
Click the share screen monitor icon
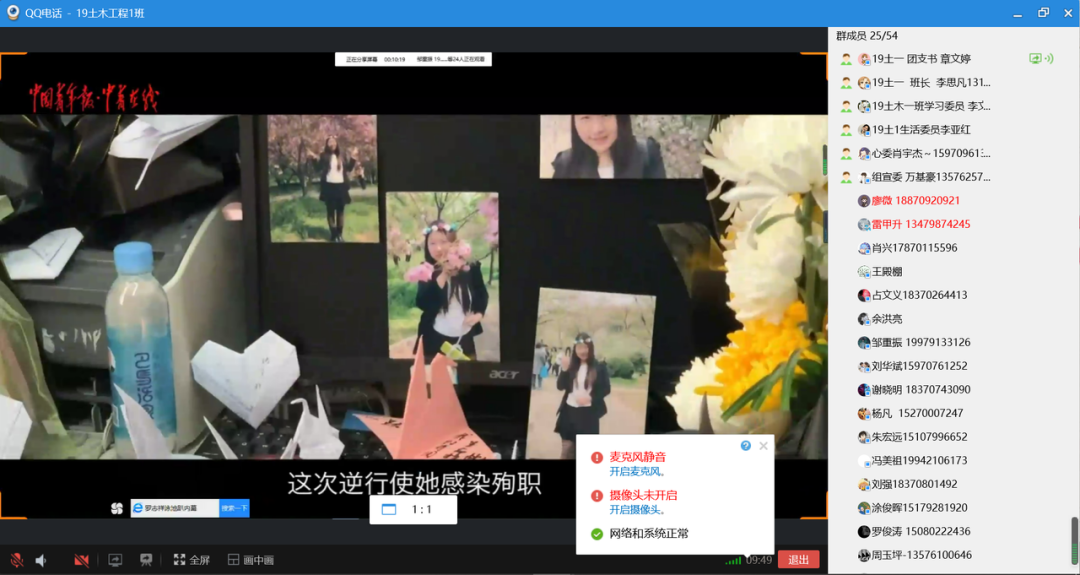coord(115,560)
